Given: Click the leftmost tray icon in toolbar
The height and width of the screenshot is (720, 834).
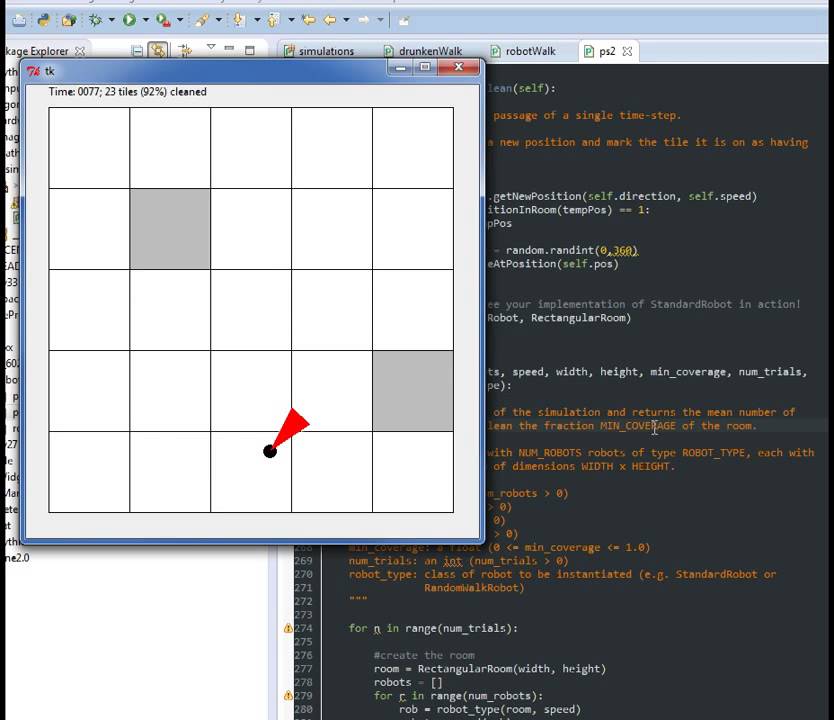Looking at the screenshot, I should tap(19, 21).
